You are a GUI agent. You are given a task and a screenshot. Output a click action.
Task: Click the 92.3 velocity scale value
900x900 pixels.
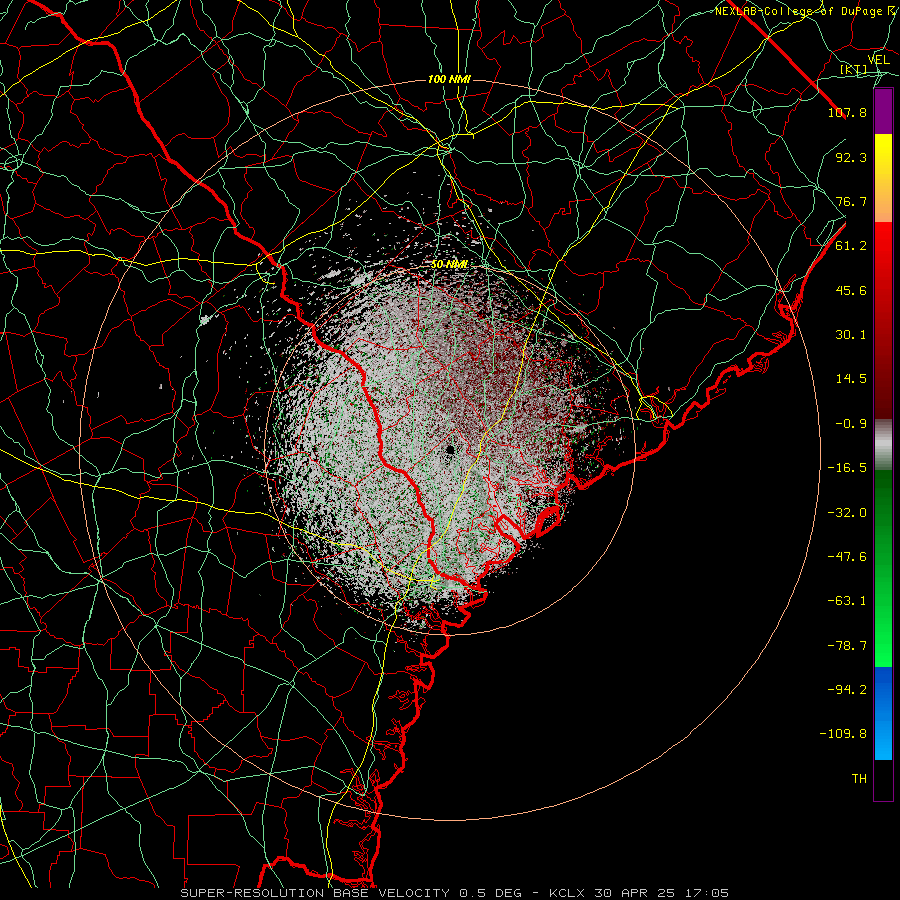(851, 157)
